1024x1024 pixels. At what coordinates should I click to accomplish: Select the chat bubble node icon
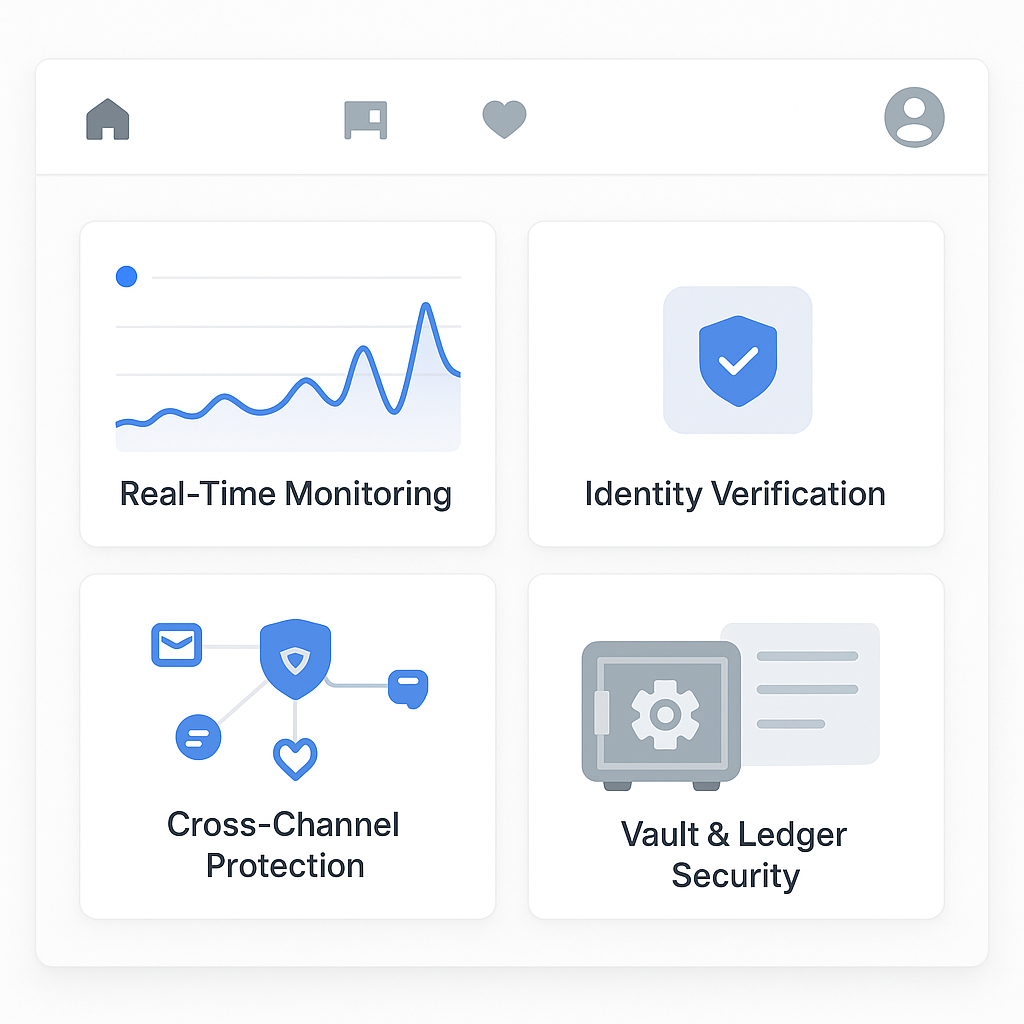(408, 688)
